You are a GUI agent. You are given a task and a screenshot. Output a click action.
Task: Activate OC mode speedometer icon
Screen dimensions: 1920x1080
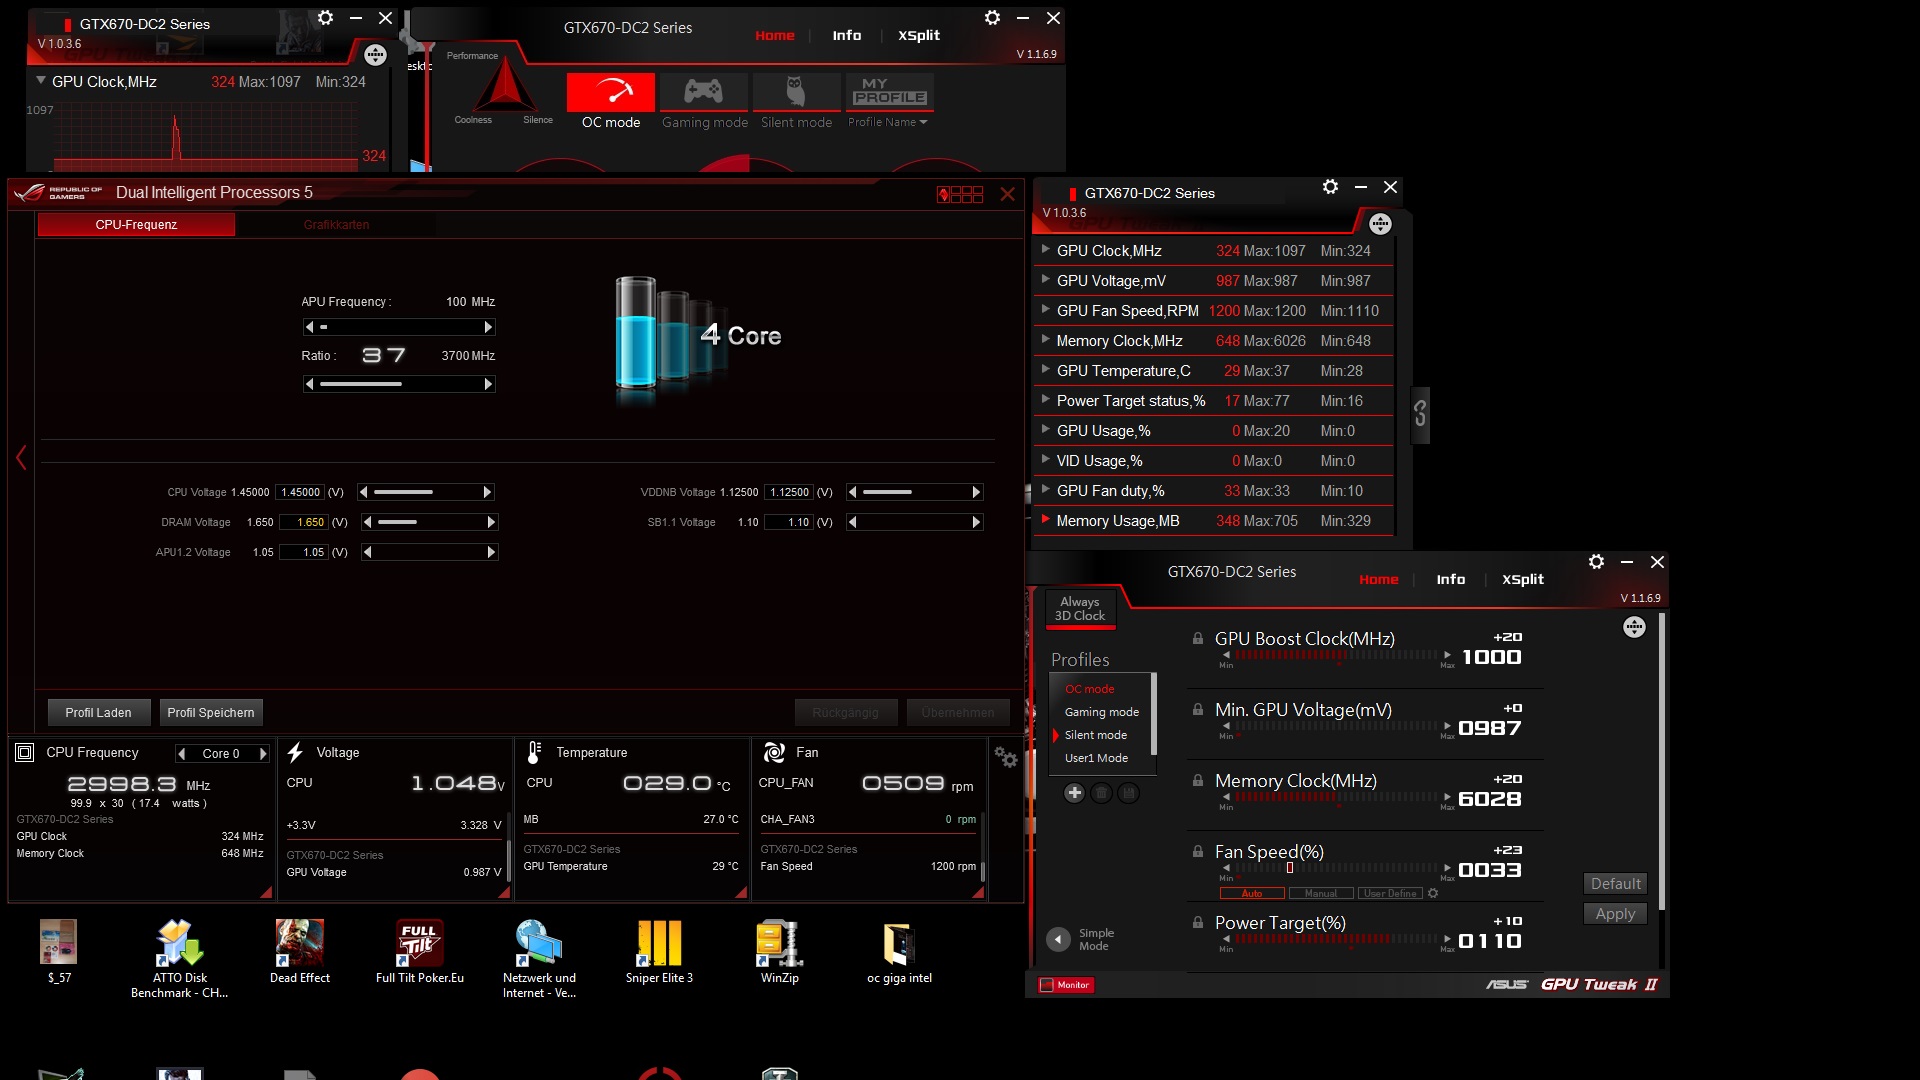tap(610, 92)
